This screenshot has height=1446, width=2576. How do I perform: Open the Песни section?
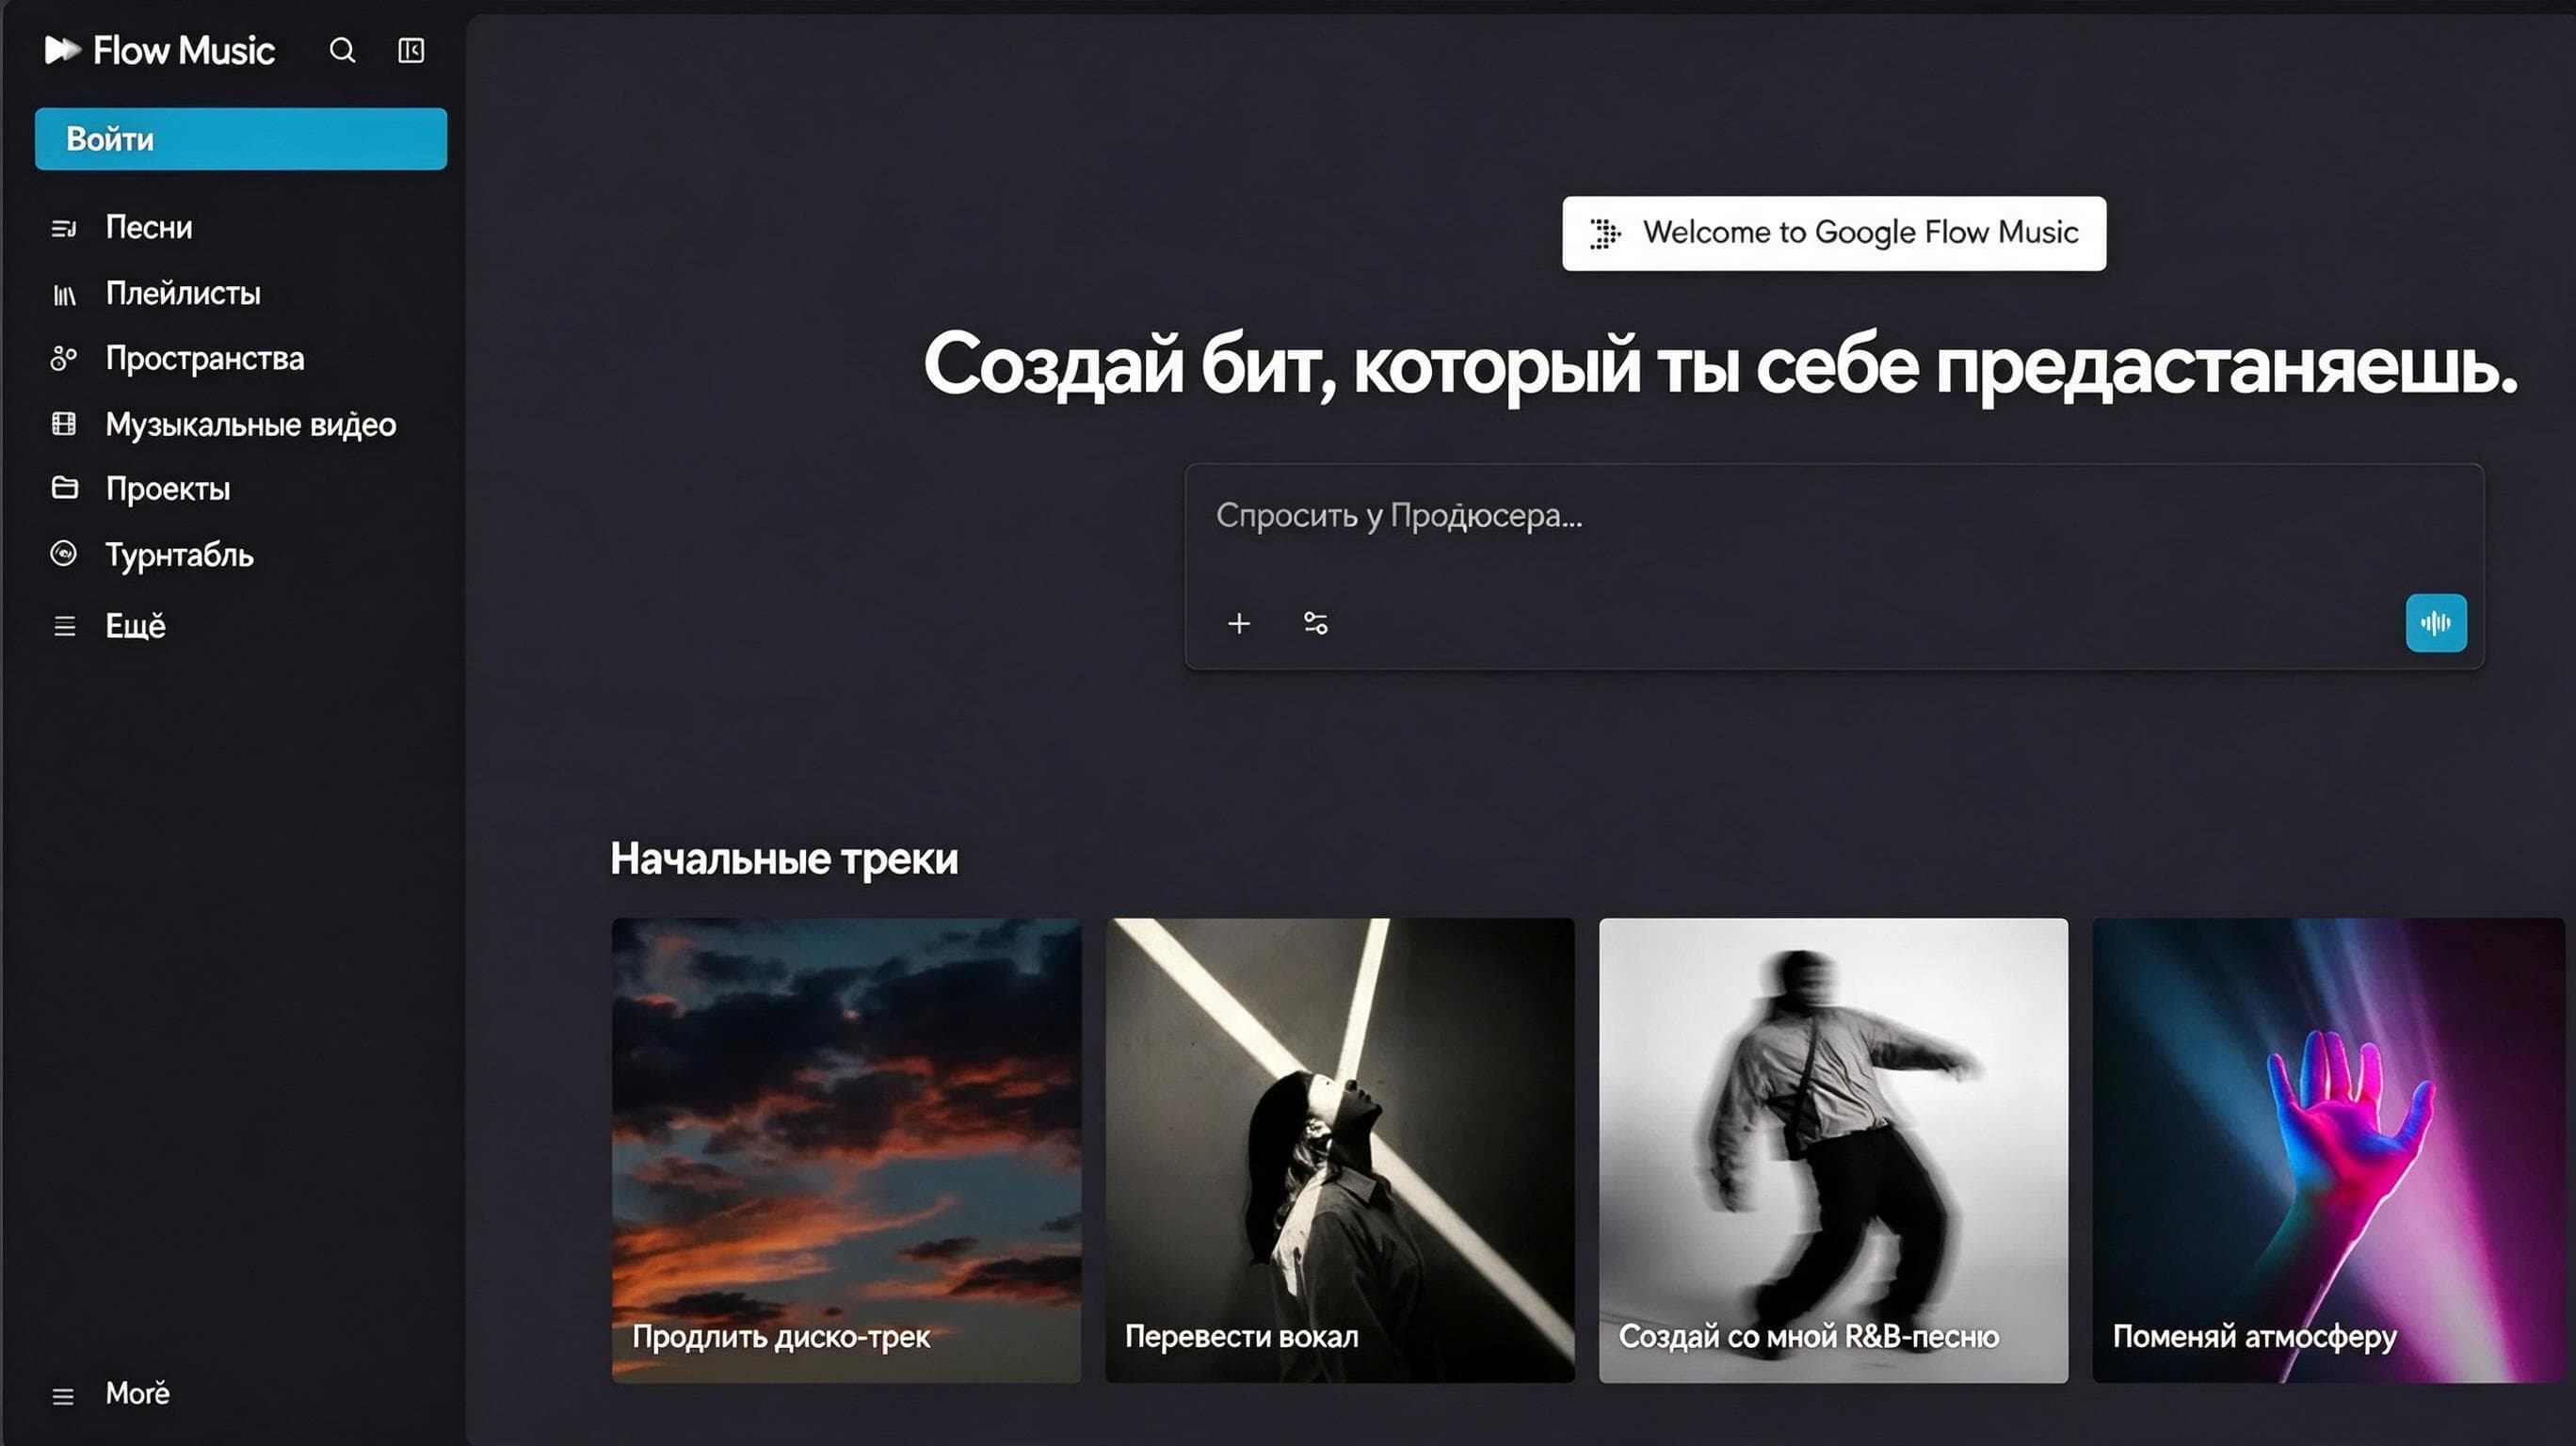(149, 228)
